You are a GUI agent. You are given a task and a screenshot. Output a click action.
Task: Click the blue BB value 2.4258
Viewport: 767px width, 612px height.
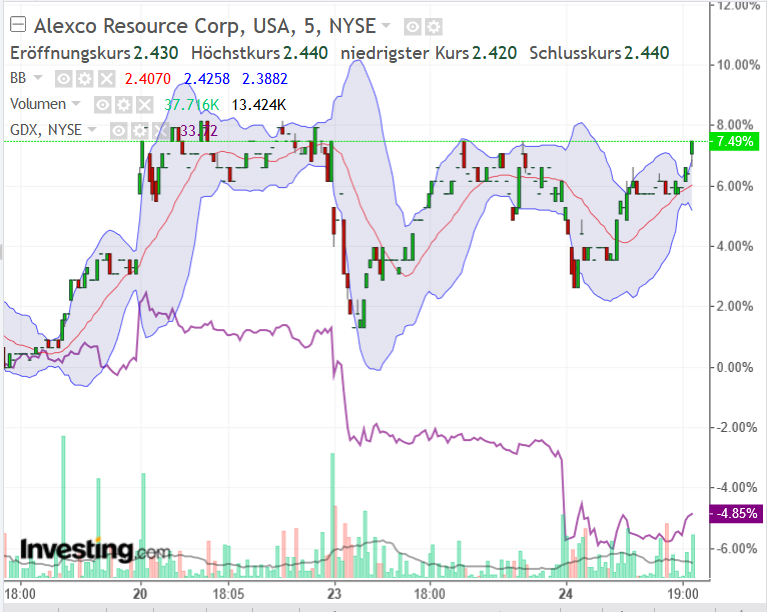[207, 79]
